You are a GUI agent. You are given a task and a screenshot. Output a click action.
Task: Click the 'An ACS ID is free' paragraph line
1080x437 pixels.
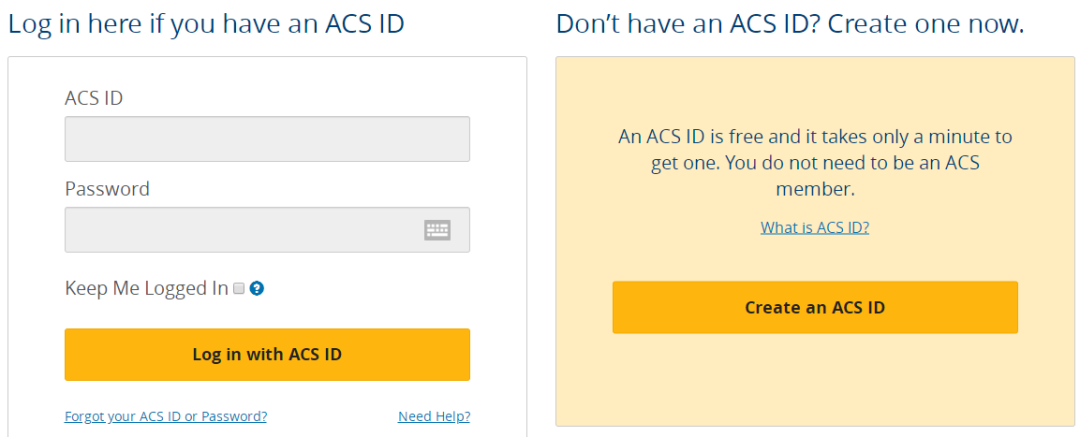click(x=815, y=137)
